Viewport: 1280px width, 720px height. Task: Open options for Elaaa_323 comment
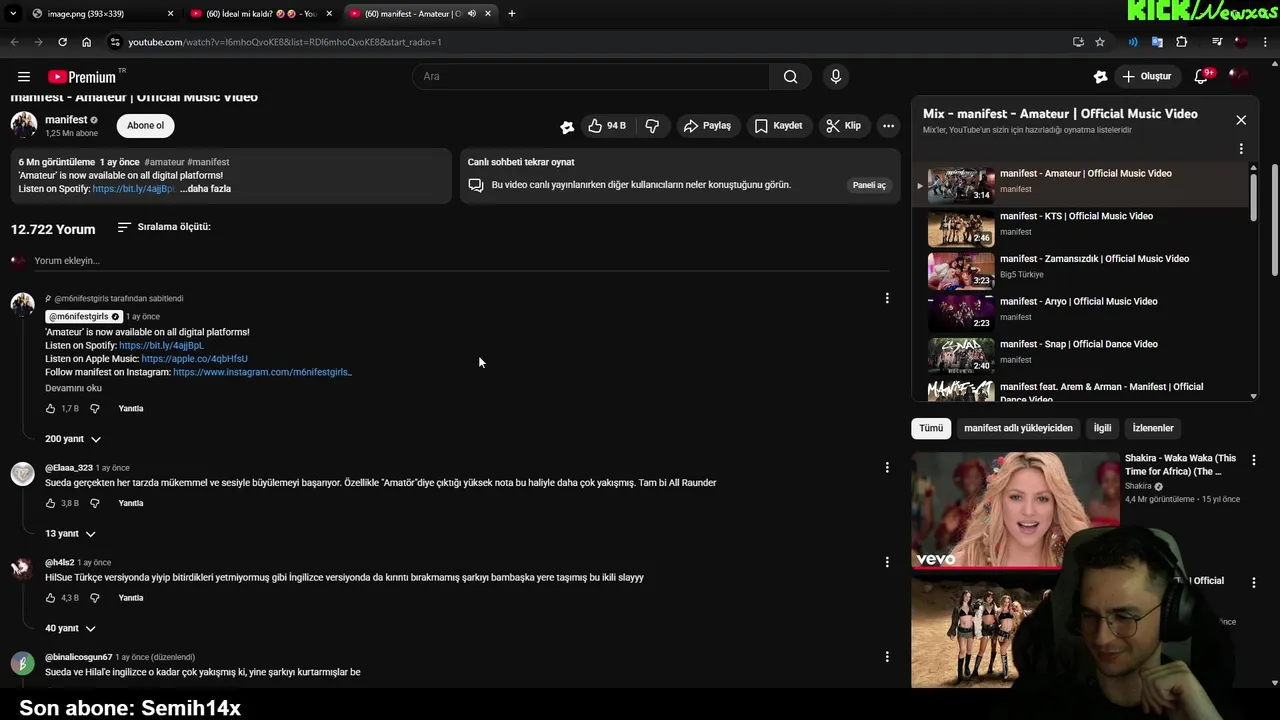pos(887,467)
